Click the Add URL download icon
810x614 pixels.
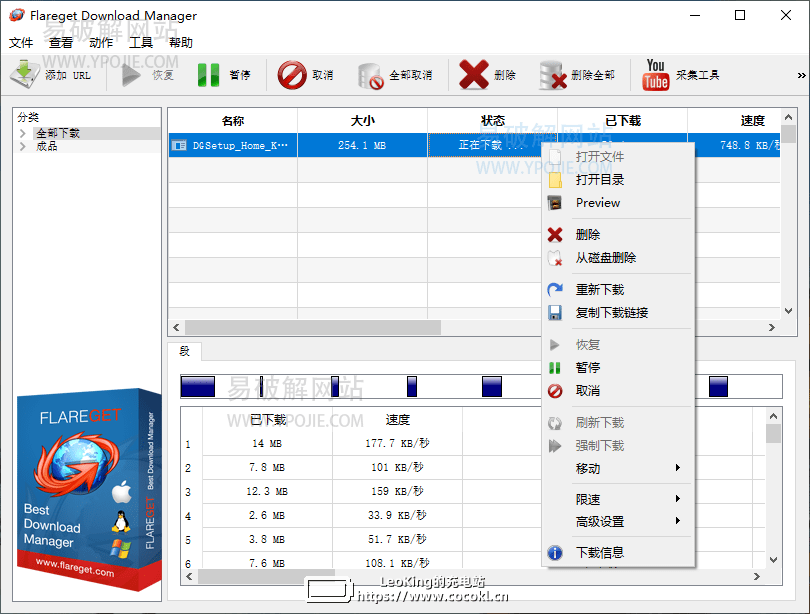(x=24, y=75)
